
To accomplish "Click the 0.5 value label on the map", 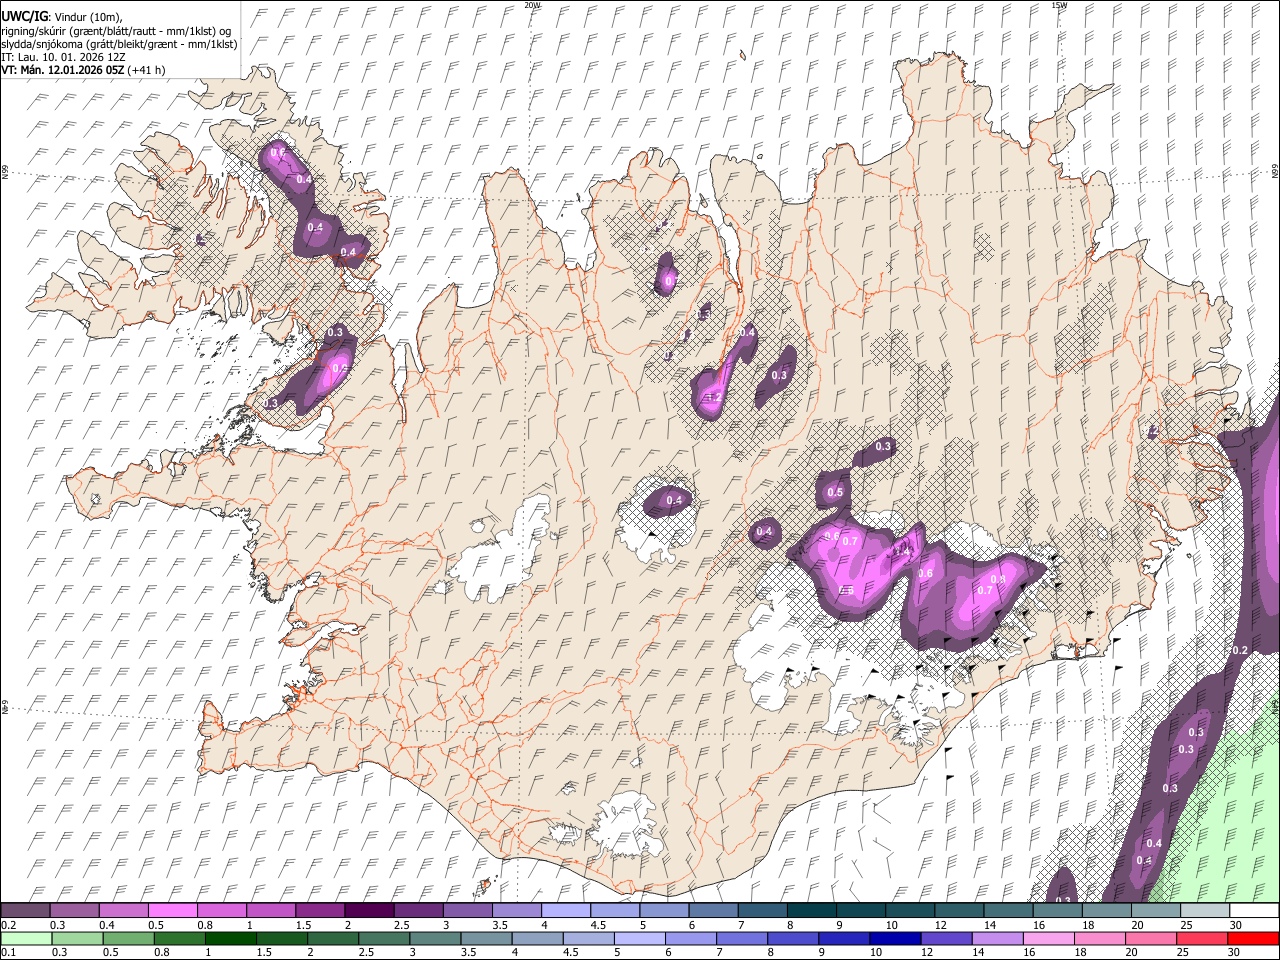I will click(835, 492).
